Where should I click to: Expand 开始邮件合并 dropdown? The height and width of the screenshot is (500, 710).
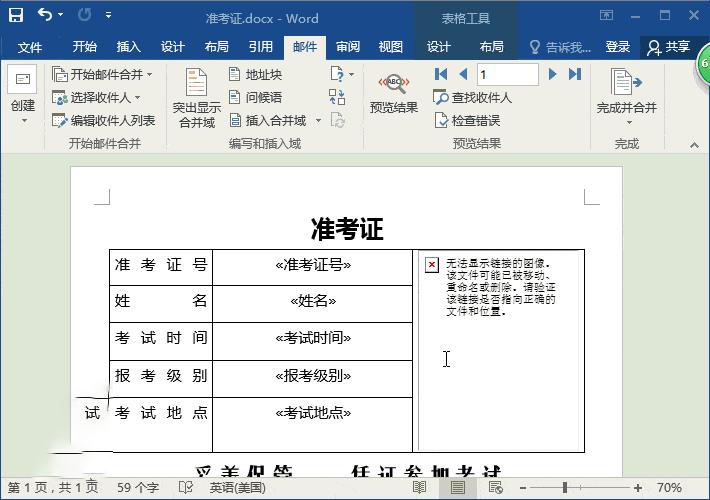click(102, 74)
